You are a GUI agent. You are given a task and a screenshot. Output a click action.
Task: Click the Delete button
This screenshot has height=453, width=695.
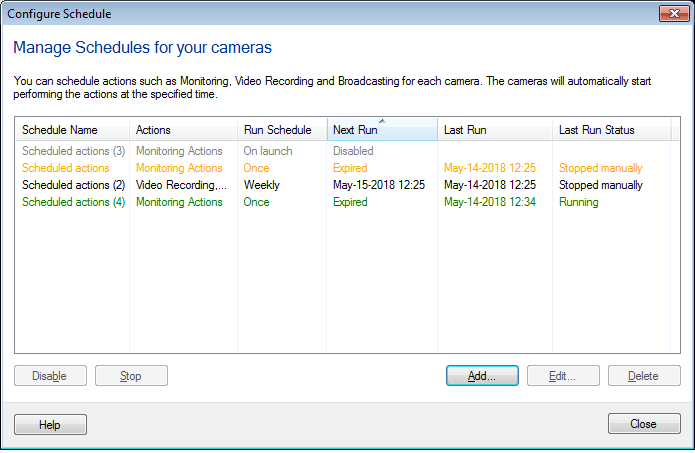[643, 376]
